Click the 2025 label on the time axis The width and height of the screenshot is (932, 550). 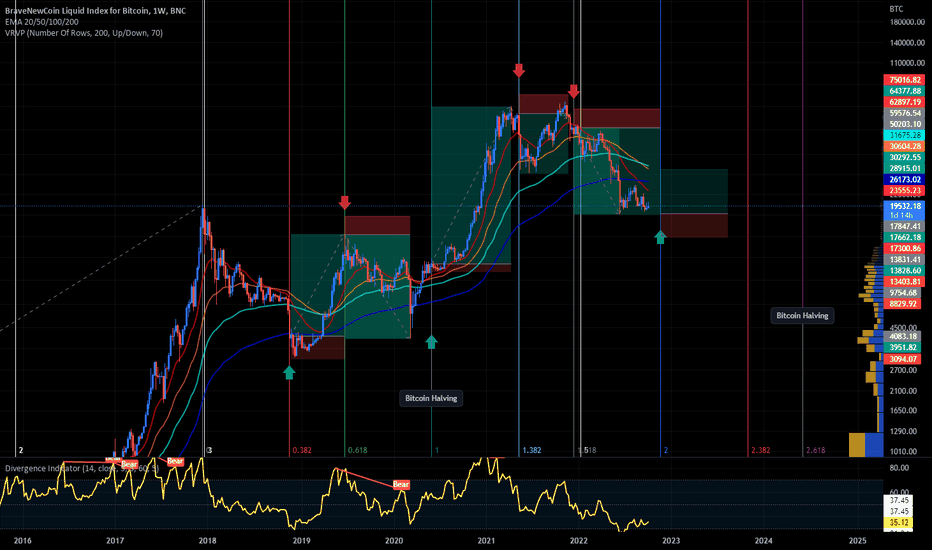click(858, 540)
